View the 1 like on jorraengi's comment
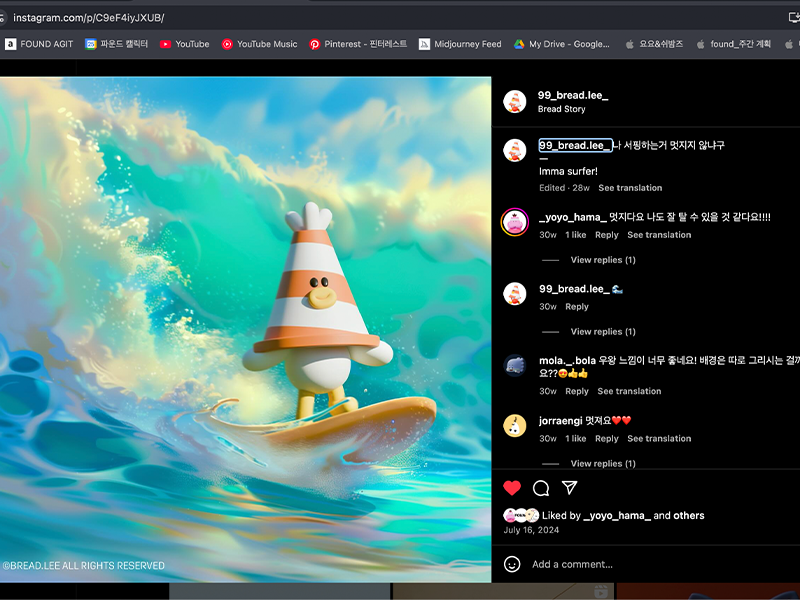This screenshot has height=600, width=800. pyautogui.click(x=576, y=439)
